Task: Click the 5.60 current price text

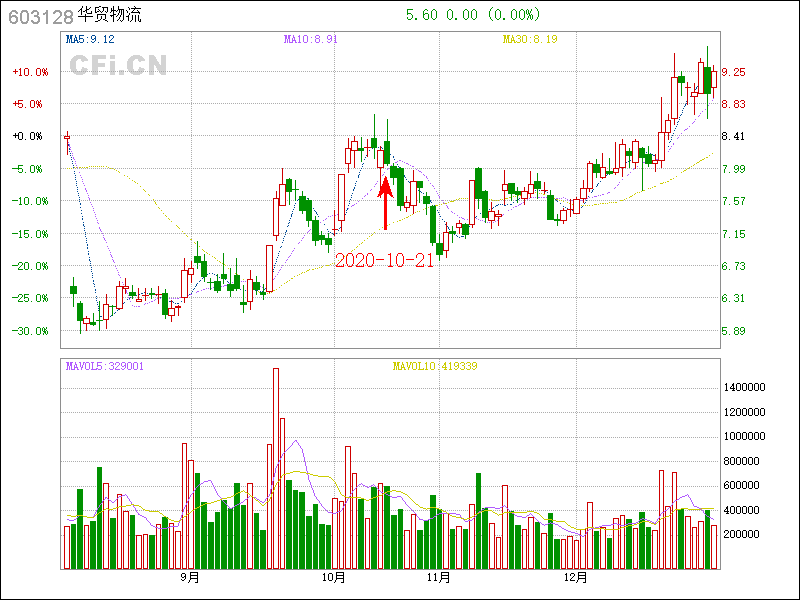Action: click(421, 15)
